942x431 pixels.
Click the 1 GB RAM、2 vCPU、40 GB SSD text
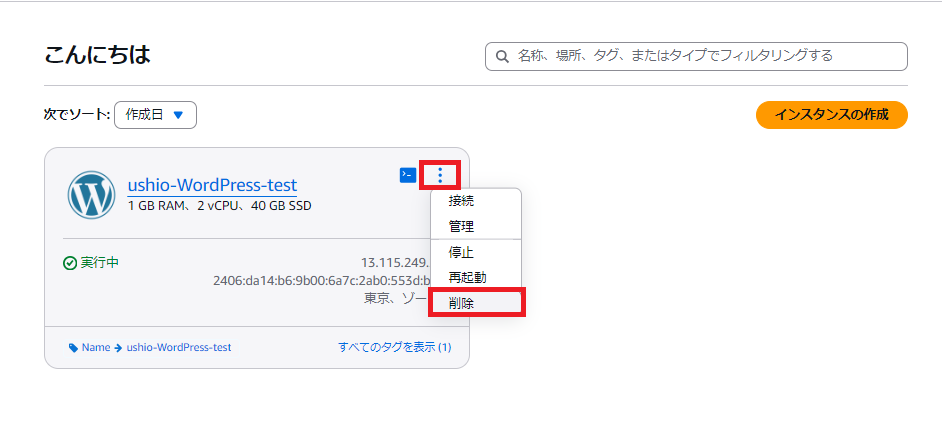[x=219, y=206]
